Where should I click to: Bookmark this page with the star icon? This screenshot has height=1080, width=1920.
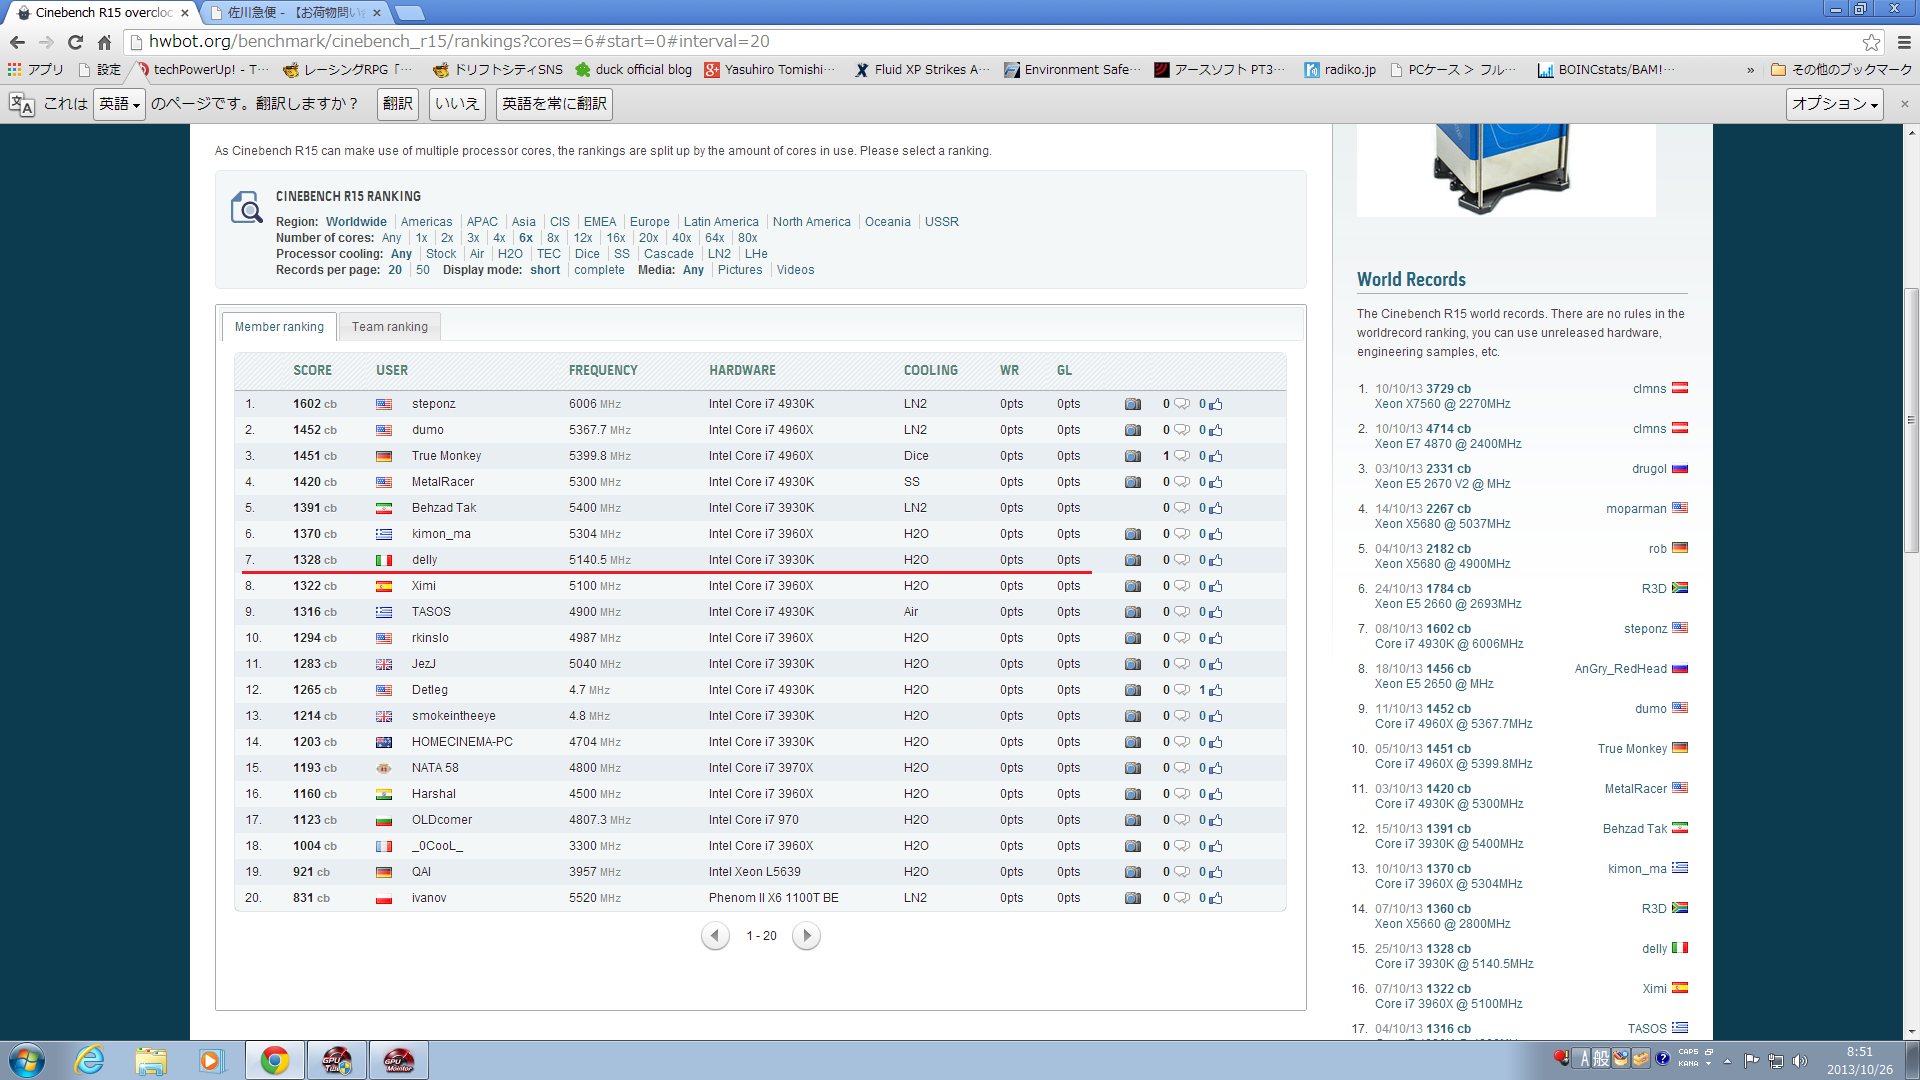[1871, 42]
